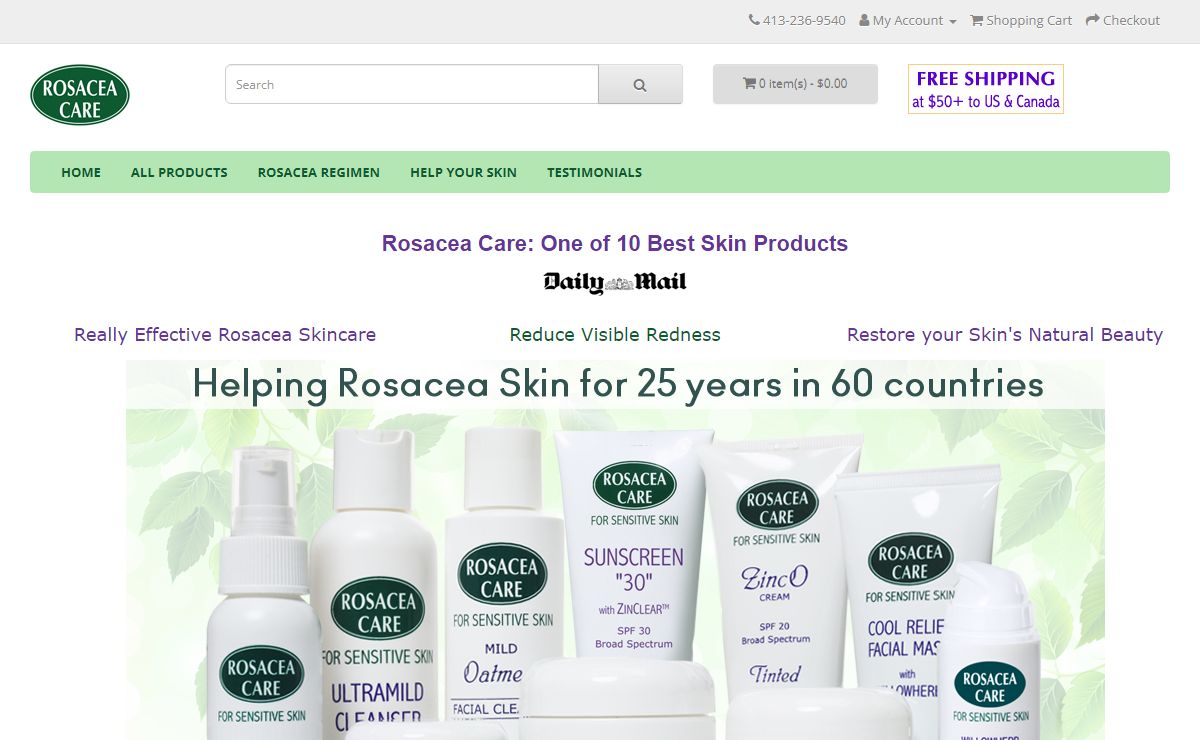The height and width of the screenshot is (740, 1200).
Task: Focus the Search input field
Action: coord(412,84)
